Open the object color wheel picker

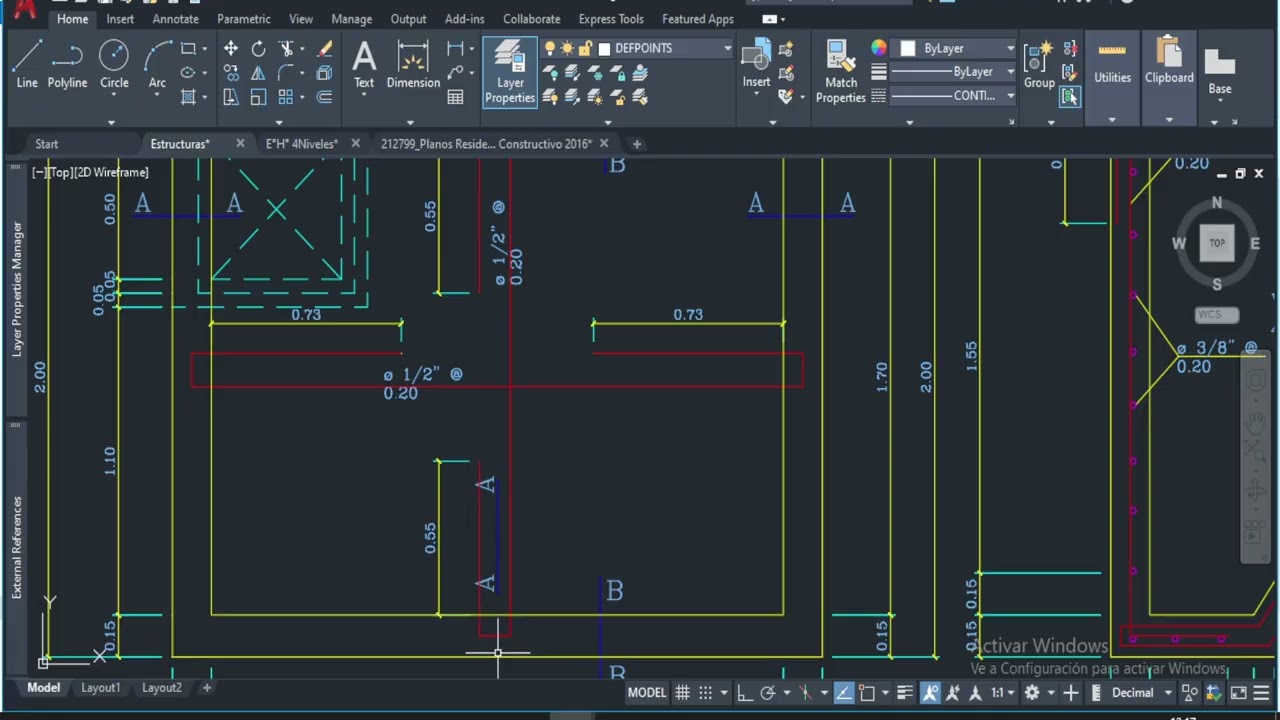pyautogui.click(x=878, y=48)
